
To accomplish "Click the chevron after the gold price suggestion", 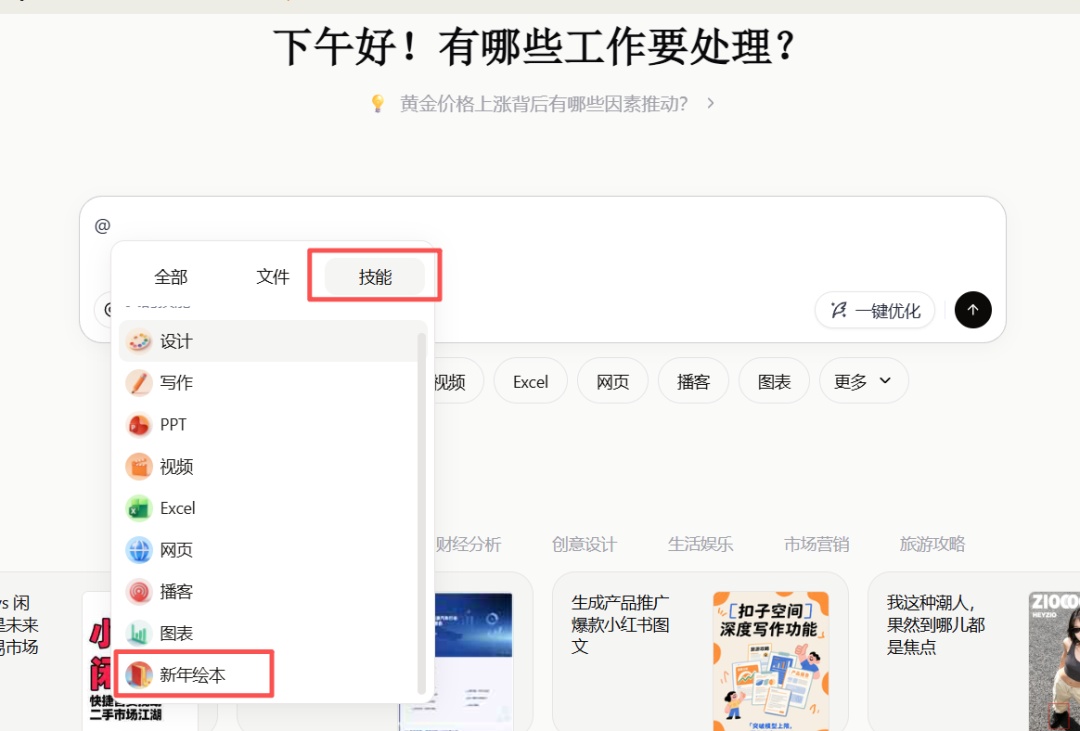I will [x=711, y=103].
